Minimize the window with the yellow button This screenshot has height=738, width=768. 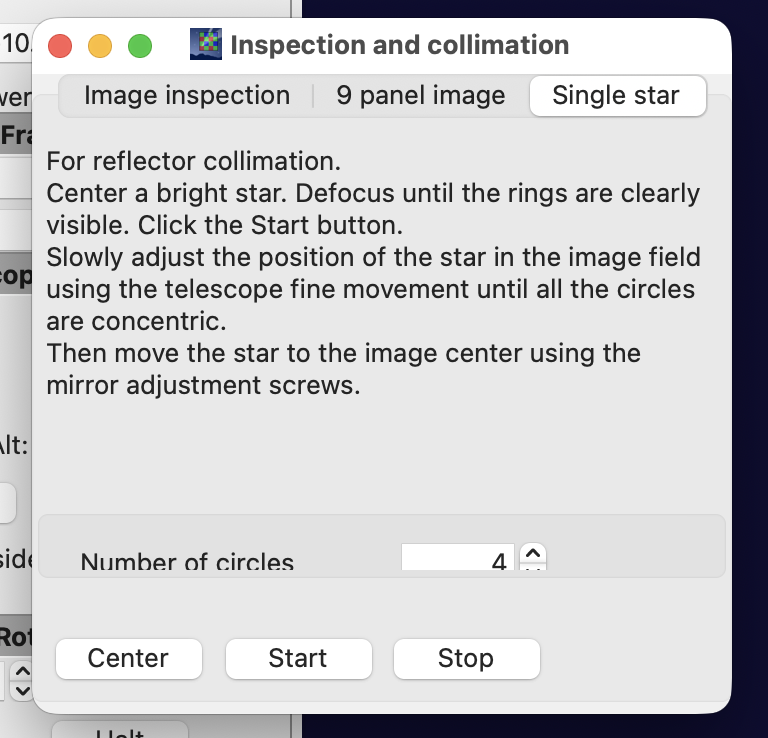100,46
